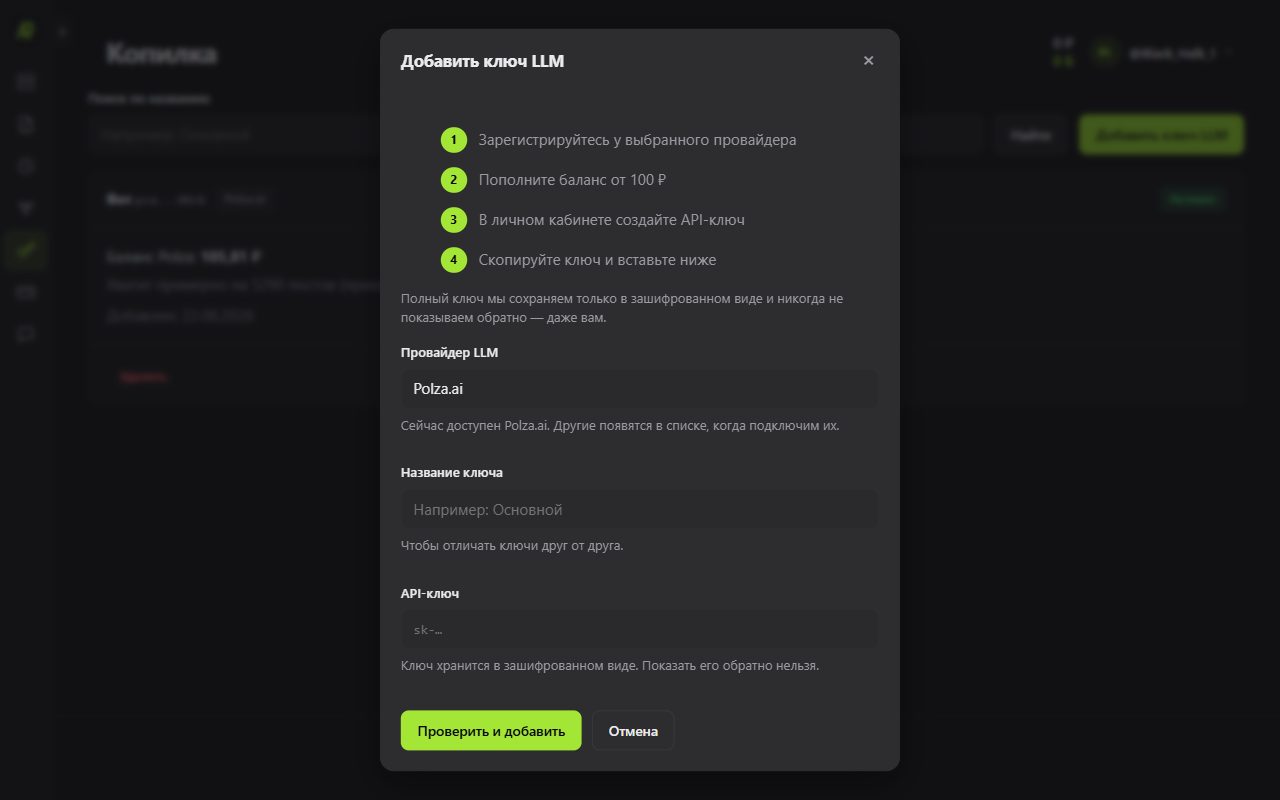Click the green app logo in the sidebar
Viewport: 1280px width, 800px height.
(x=26, y=30)
